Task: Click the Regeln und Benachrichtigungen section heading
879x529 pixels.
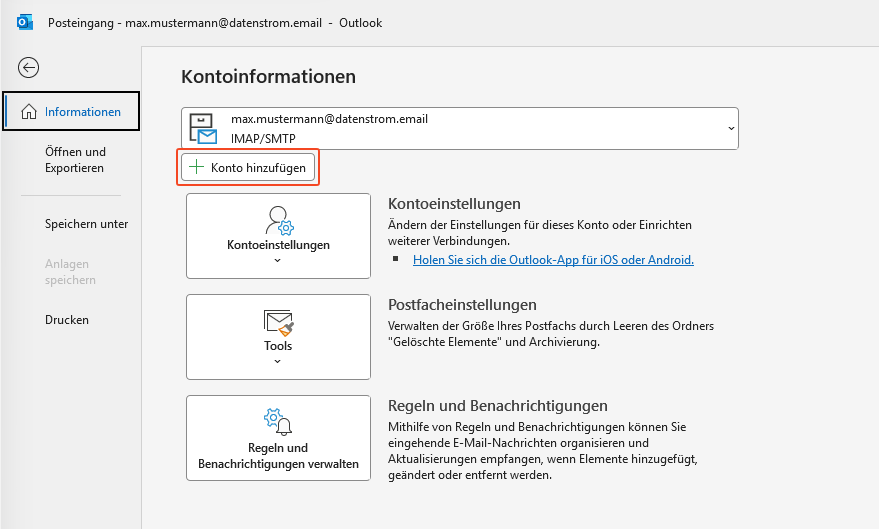Action: coord(498,405)
